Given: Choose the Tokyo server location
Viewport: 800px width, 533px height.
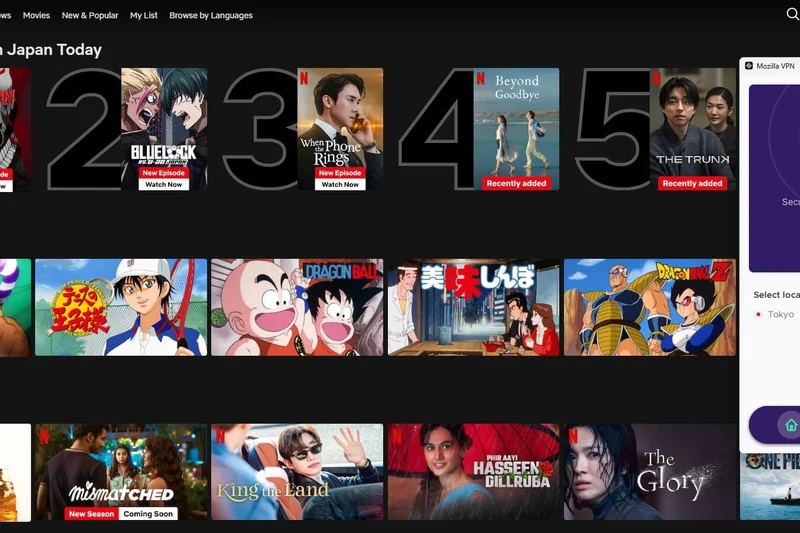Looking at the screenshot, I should [x=780, y=315].
